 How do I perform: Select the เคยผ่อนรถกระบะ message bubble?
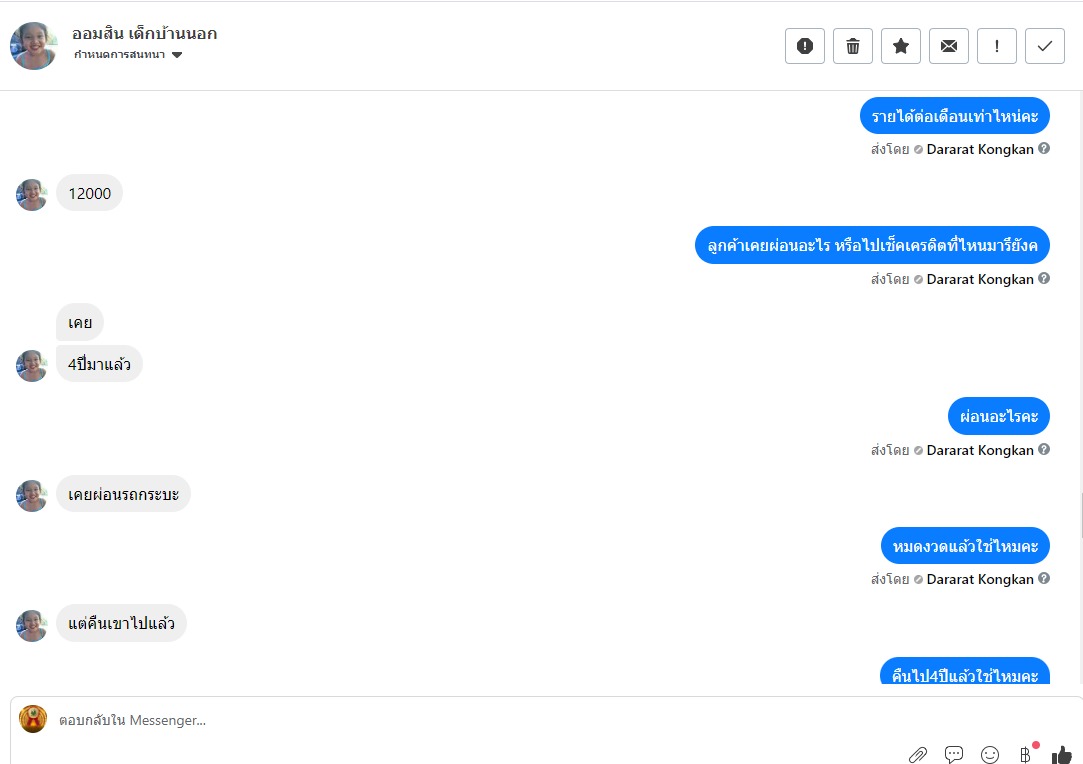[x=123, y=494]
